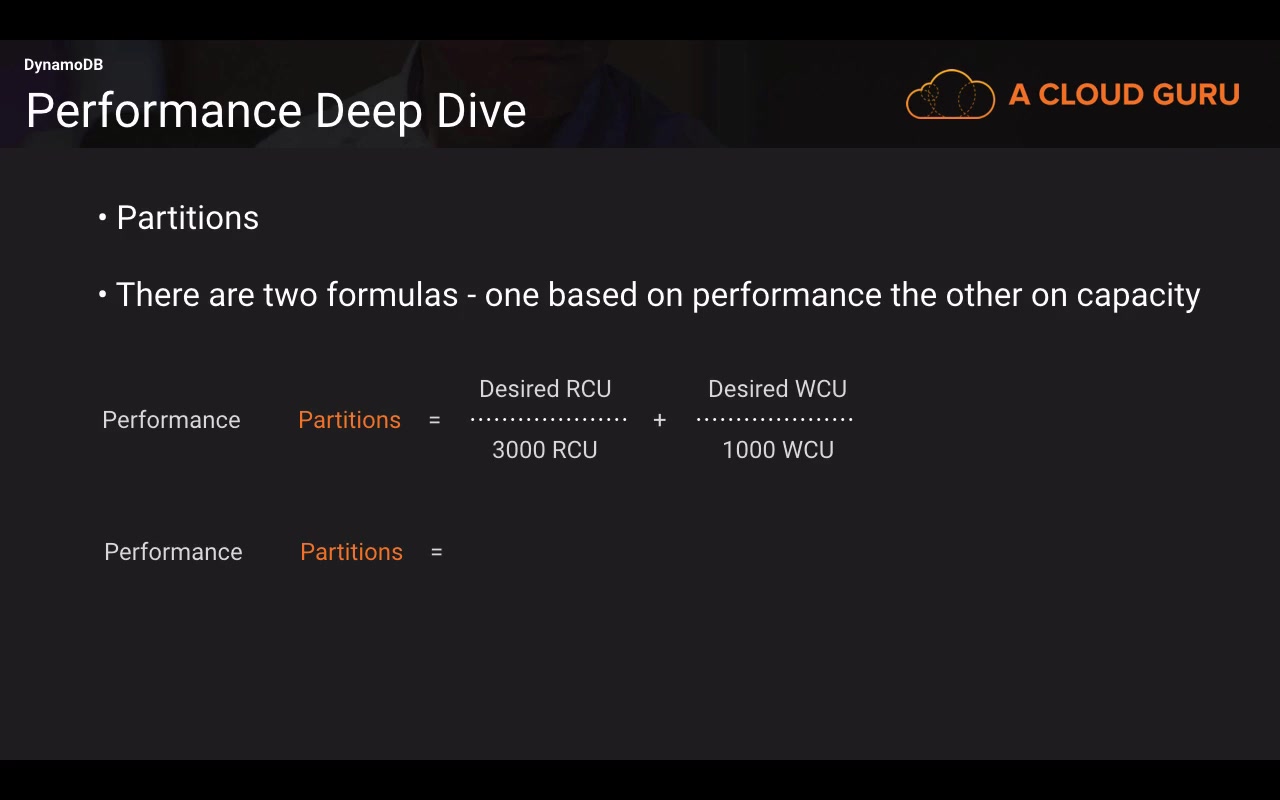This screenshot has width=1280, height=800.
Task: Select the Desired WCU numerator text
Action: coord(777,389)
